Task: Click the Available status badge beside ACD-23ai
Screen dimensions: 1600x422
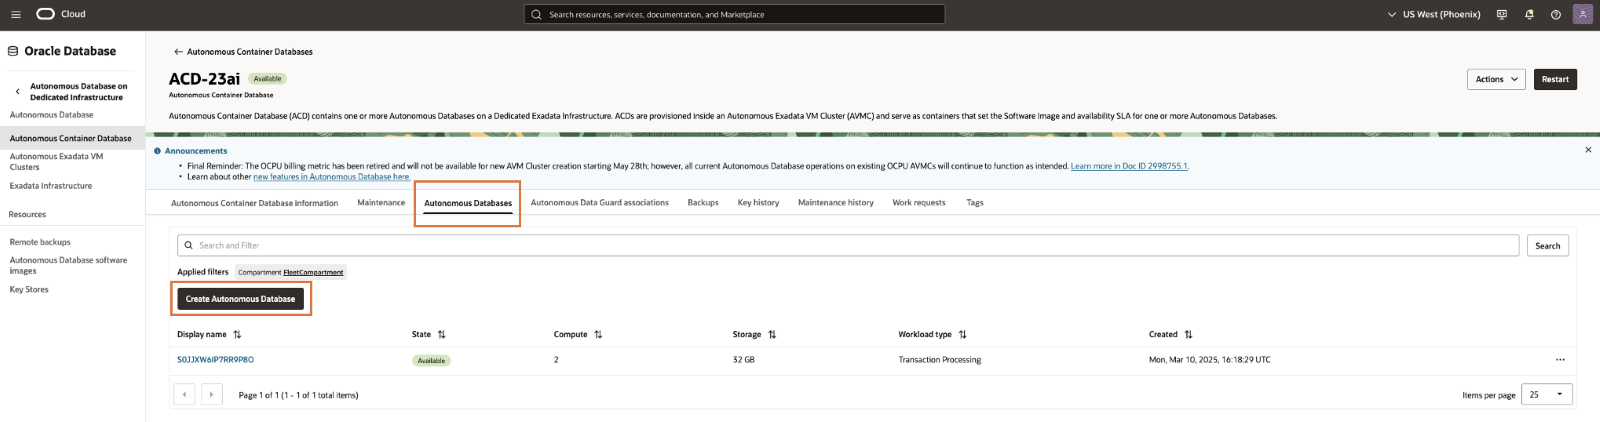Action: [267, 79]
